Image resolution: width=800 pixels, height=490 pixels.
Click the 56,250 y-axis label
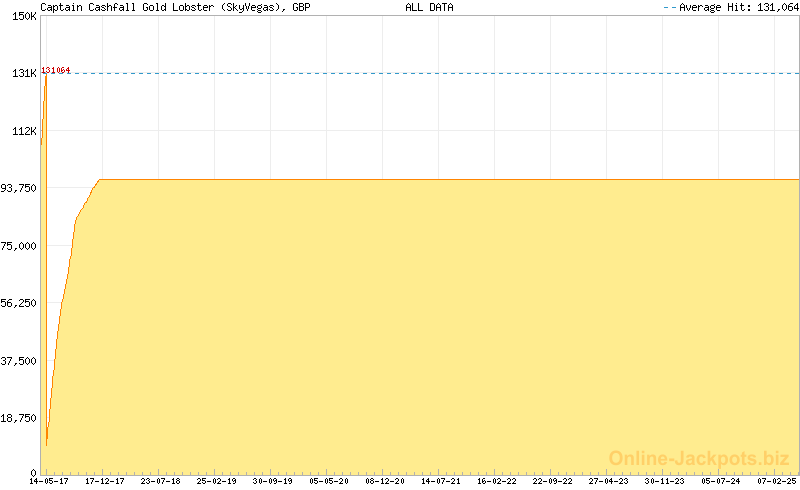[19, 303]
